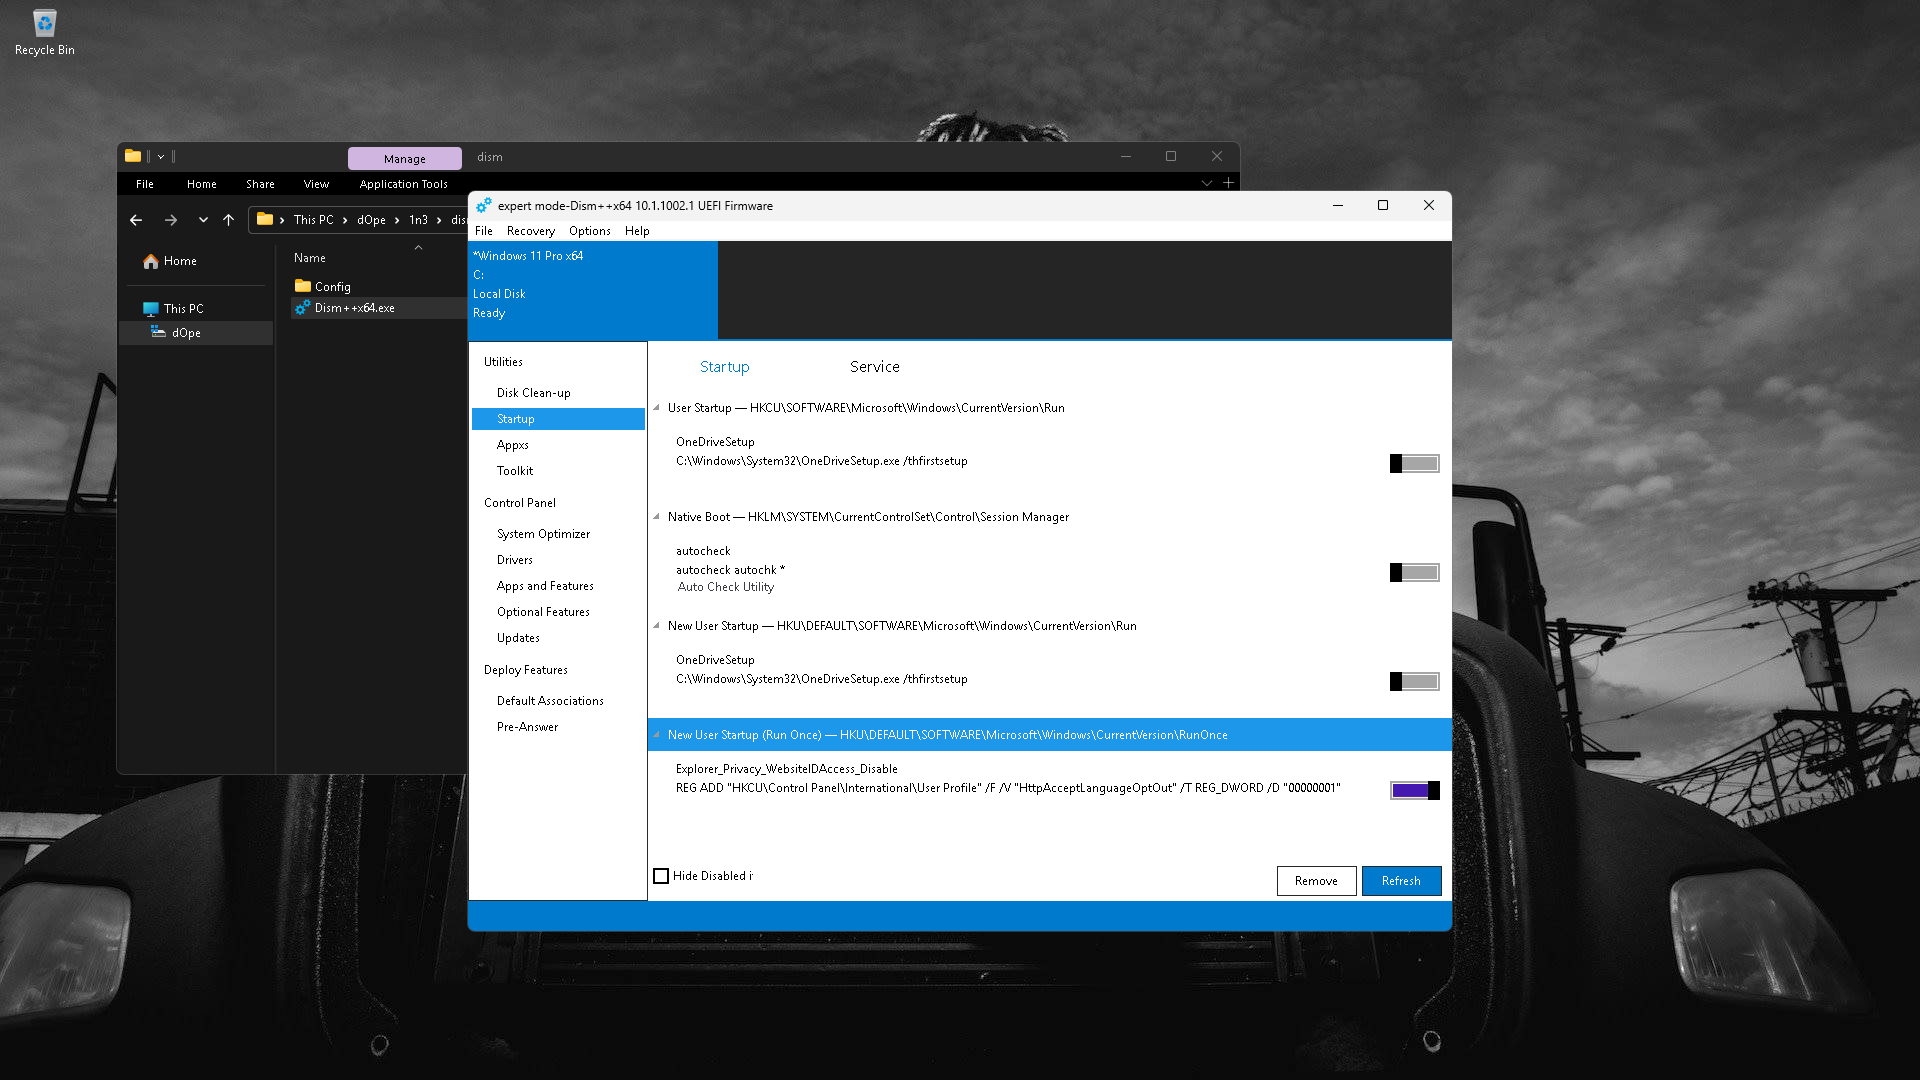Expand breadcrumb arrow after This PC

pyautogui.click(x=345, y=220)
